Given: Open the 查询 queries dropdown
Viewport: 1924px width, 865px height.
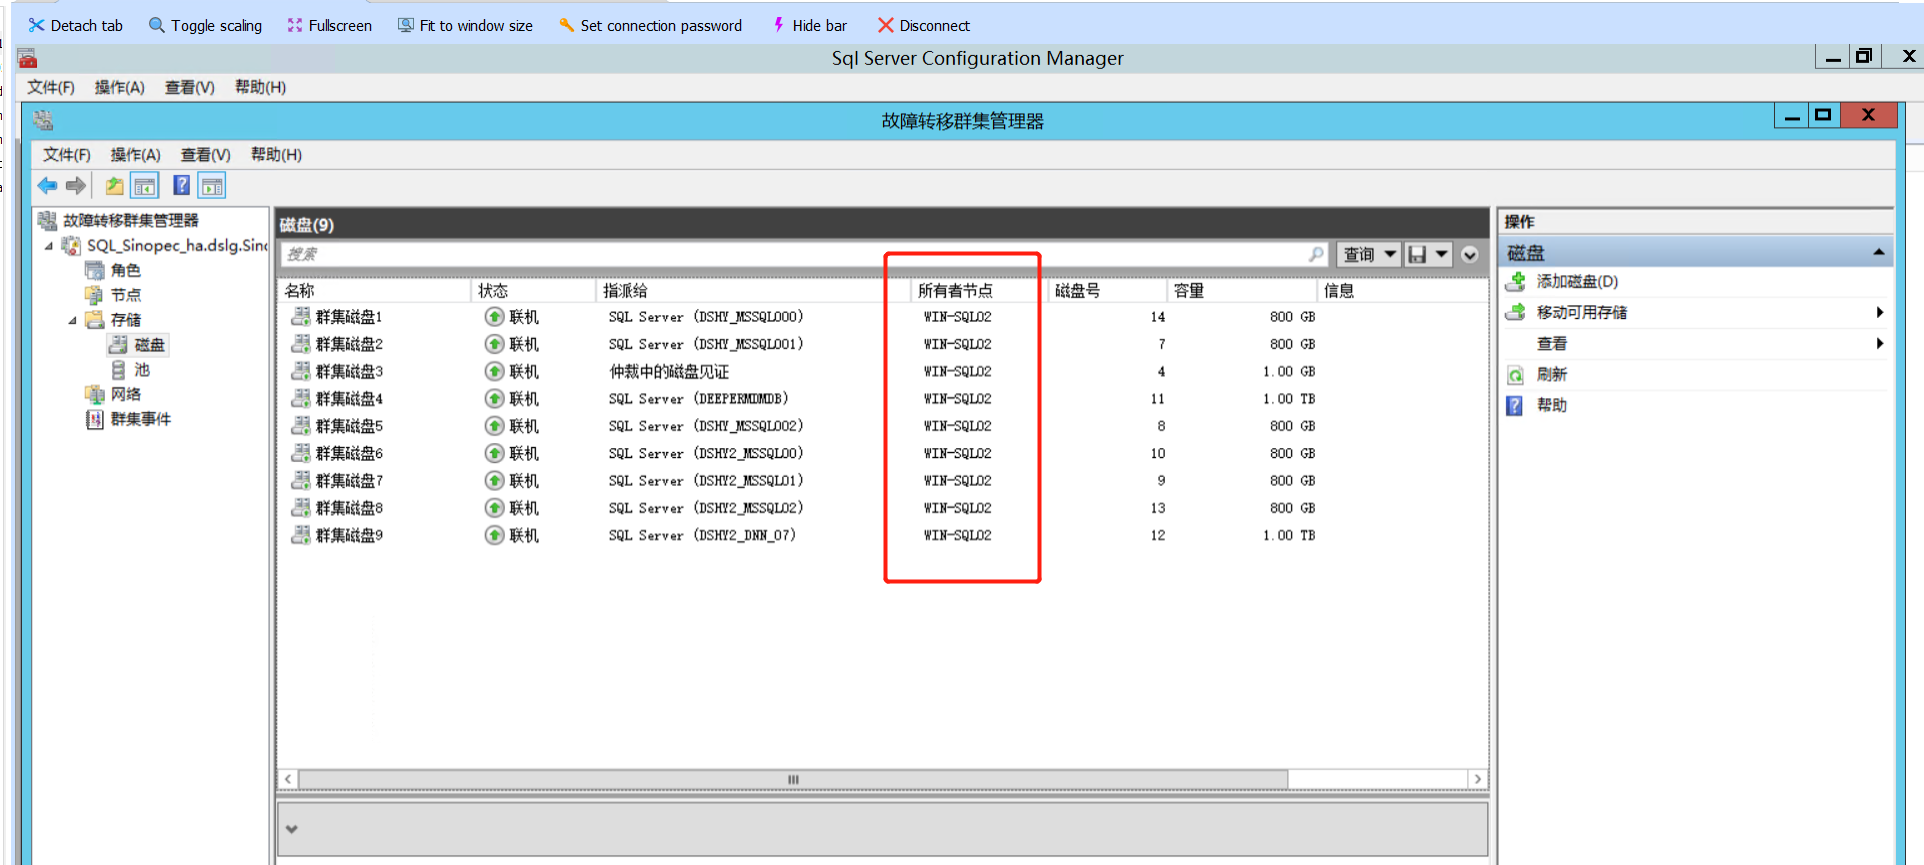Looking at the screenshot, I should (1368, 254).
